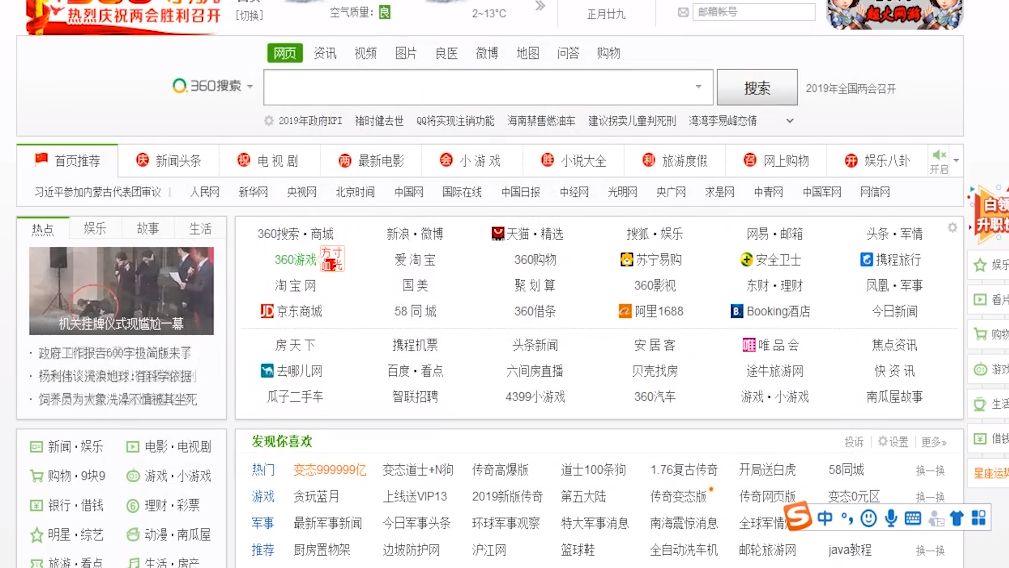Toggle Sogou Chinese/English mode 中
Viewport: 1009px width, 568px height.
(x=825, y=518)
